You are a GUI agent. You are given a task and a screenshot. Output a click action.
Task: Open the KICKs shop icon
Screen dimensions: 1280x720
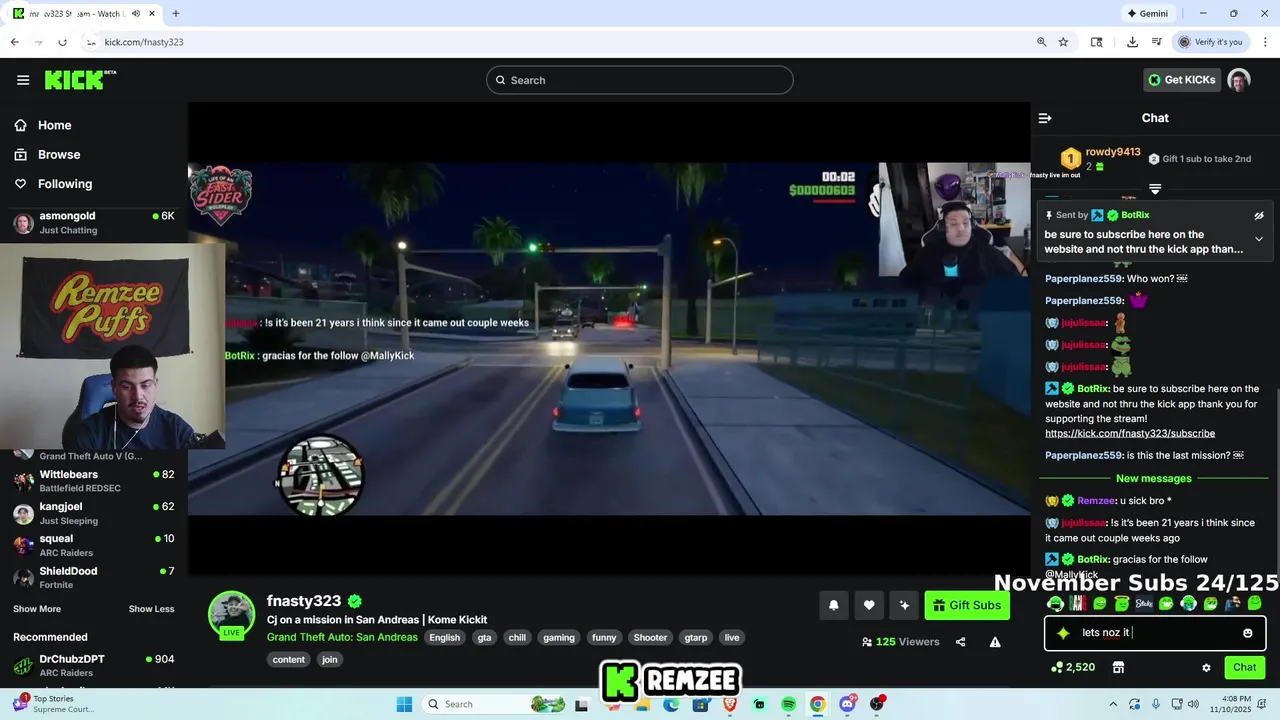tap(1118, 667)
